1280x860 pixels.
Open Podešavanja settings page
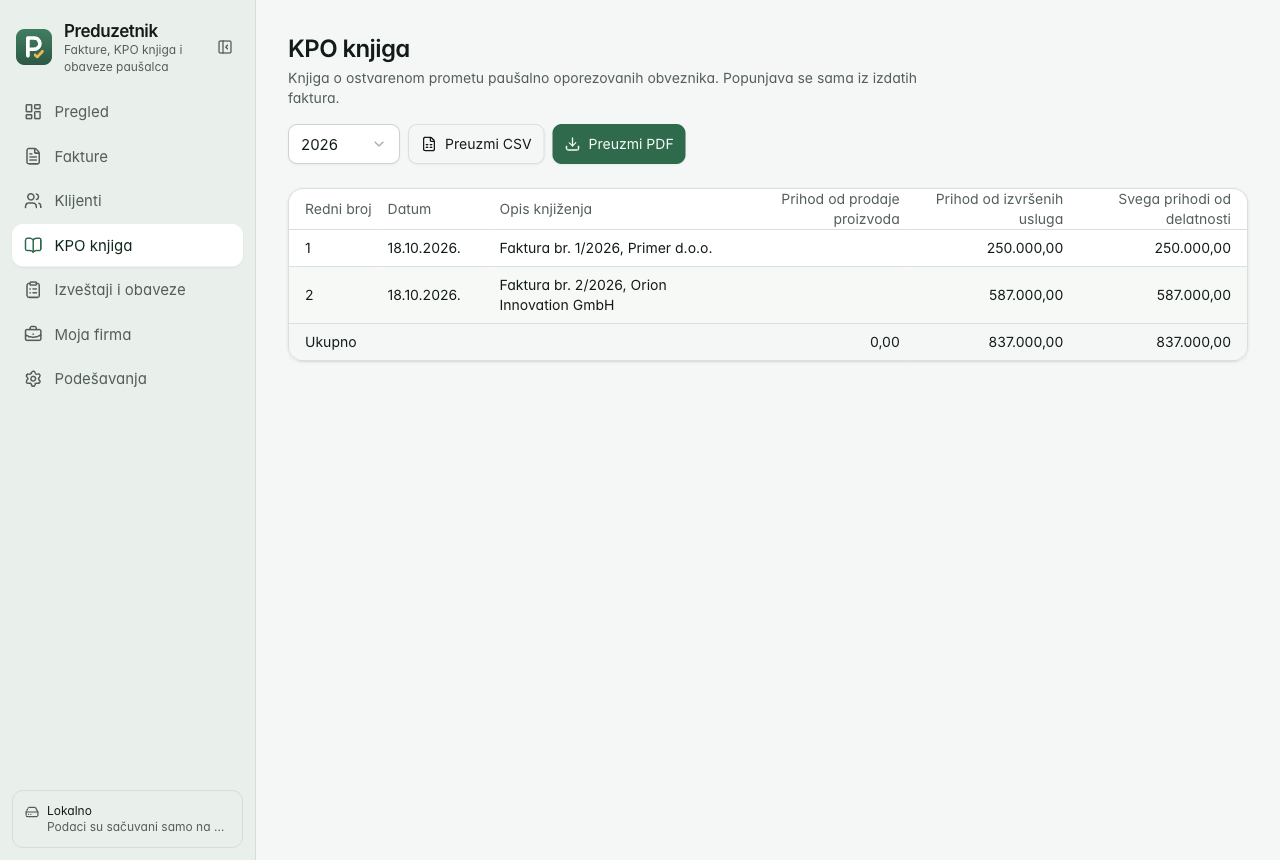tap(127, 379)
